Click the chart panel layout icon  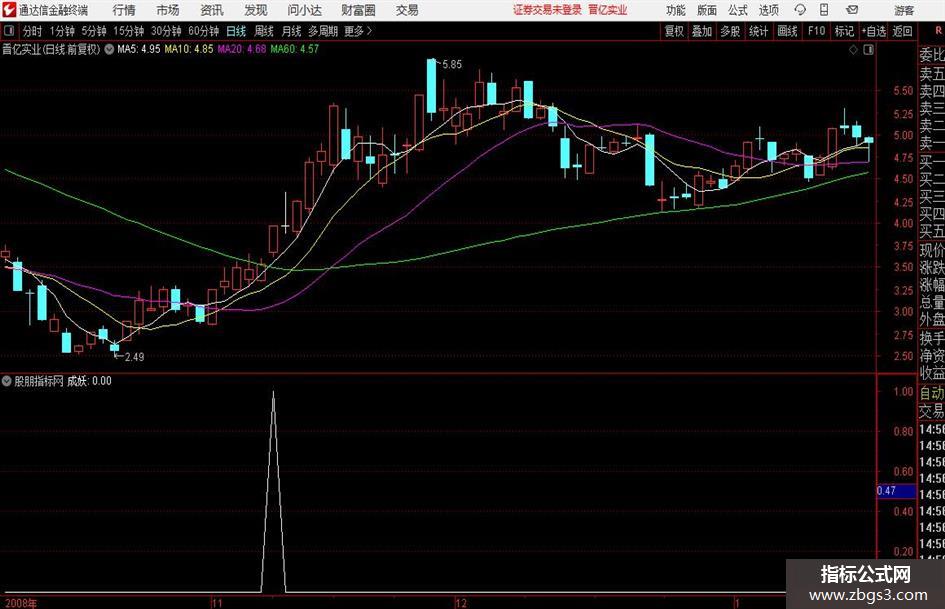coord(868,50)
